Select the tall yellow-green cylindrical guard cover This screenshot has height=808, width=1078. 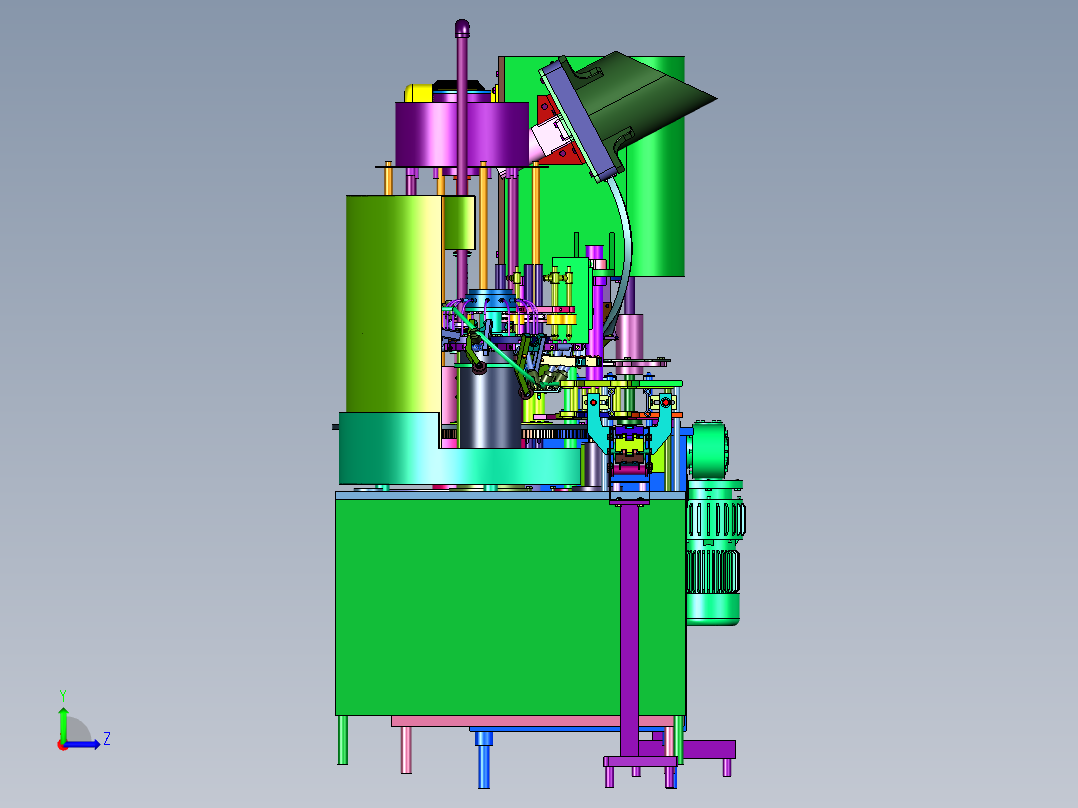click(x=393, y=303)
